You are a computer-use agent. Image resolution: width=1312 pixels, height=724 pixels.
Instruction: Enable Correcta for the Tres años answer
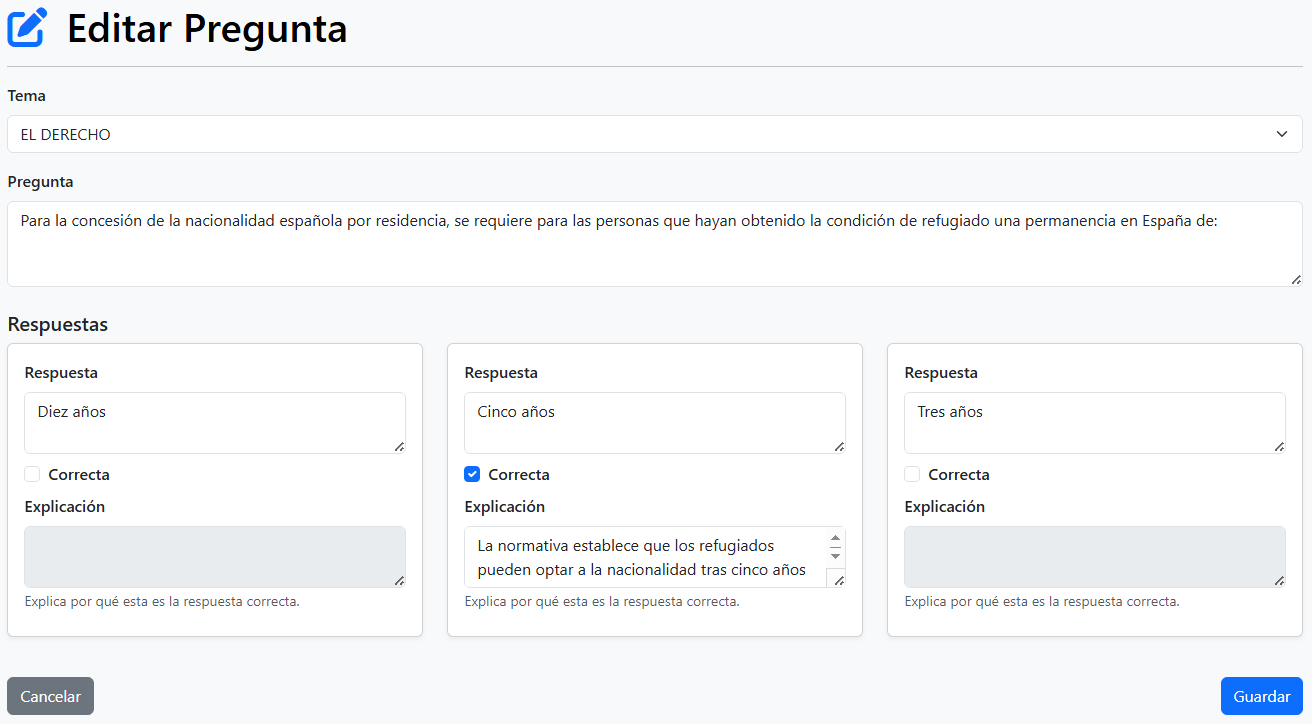pos(911,474)
